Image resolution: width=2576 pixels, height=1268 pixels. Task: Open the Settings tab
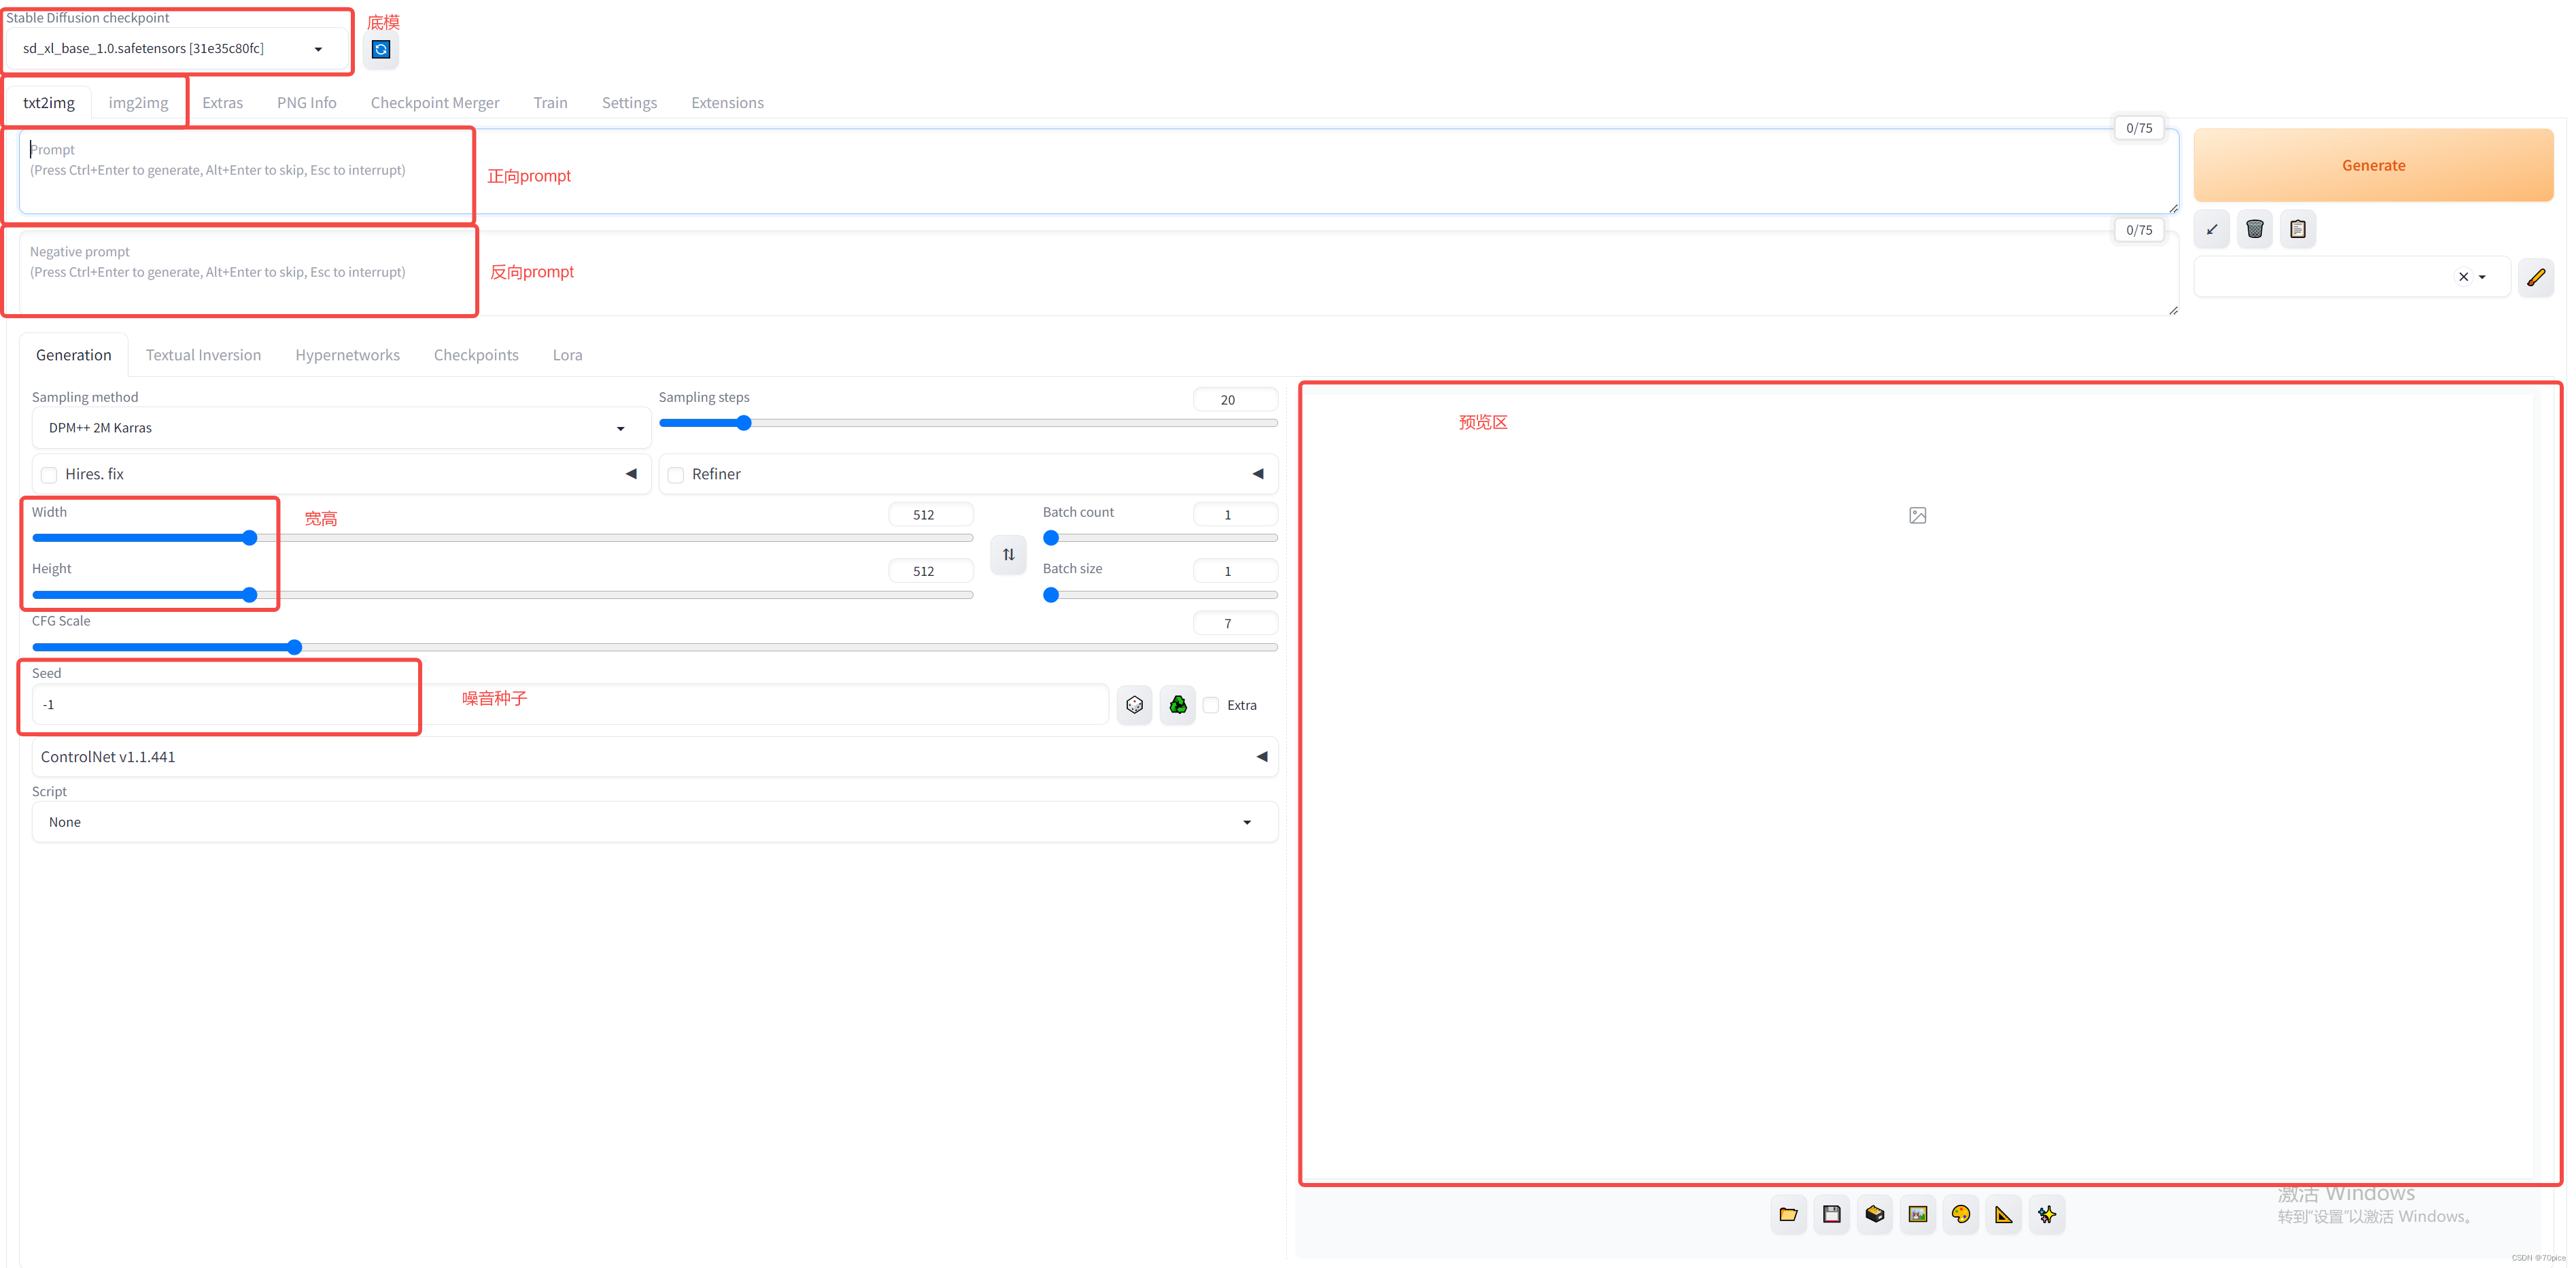[629, 102]
